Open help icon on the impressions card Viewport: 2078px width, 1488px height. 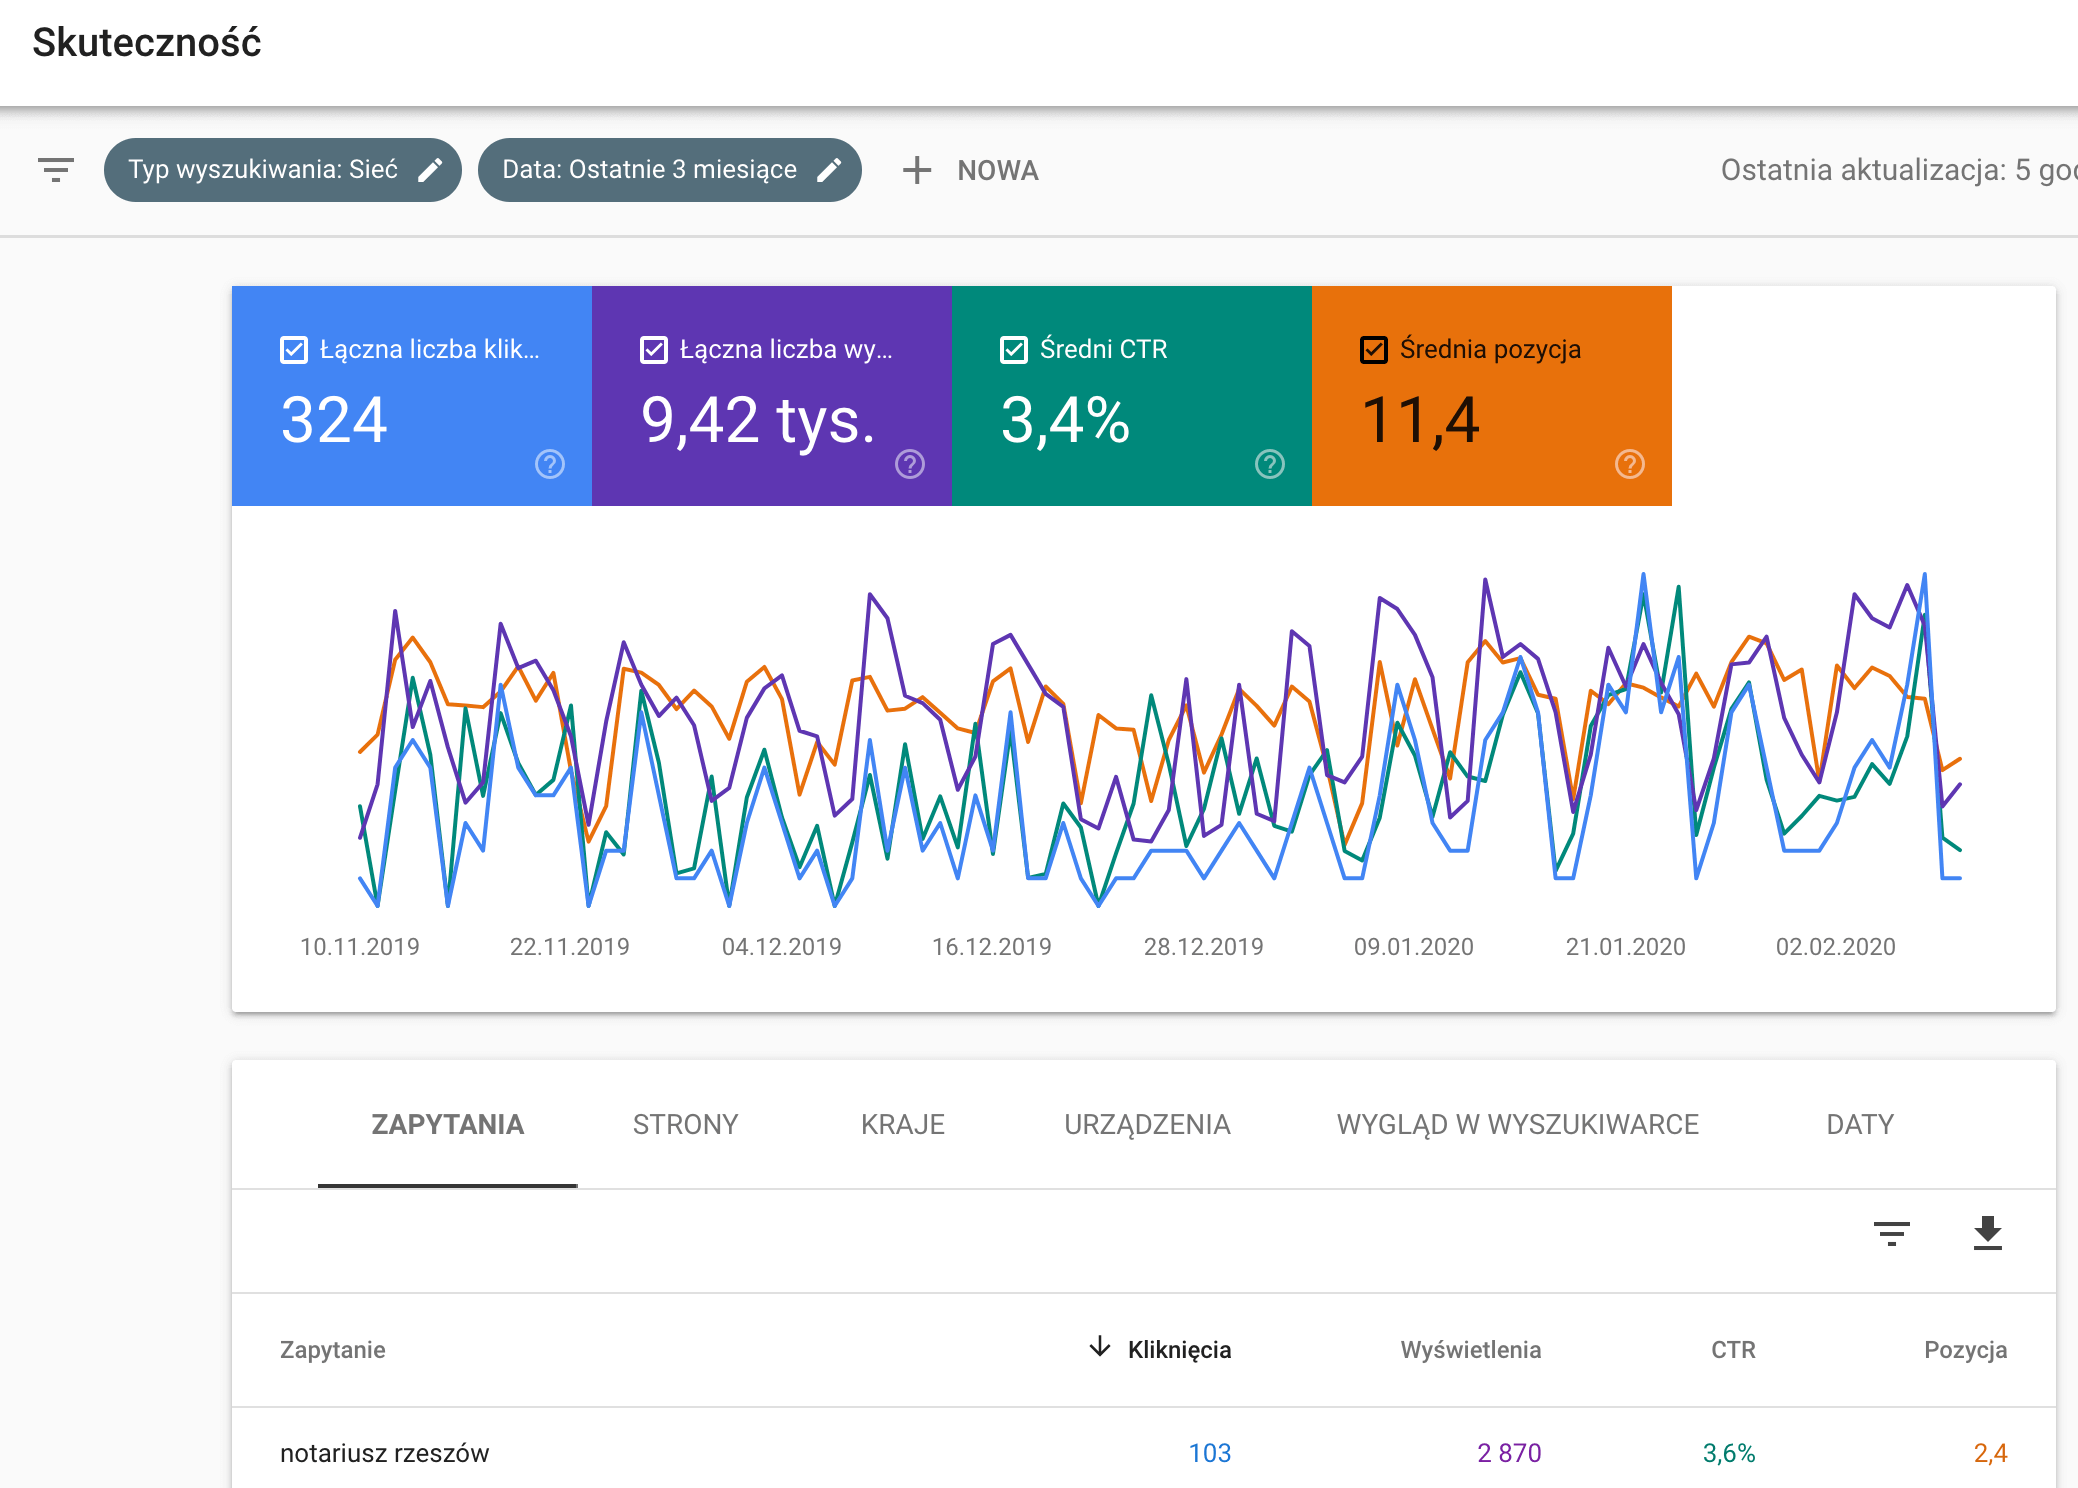click(x=910, y=464)
